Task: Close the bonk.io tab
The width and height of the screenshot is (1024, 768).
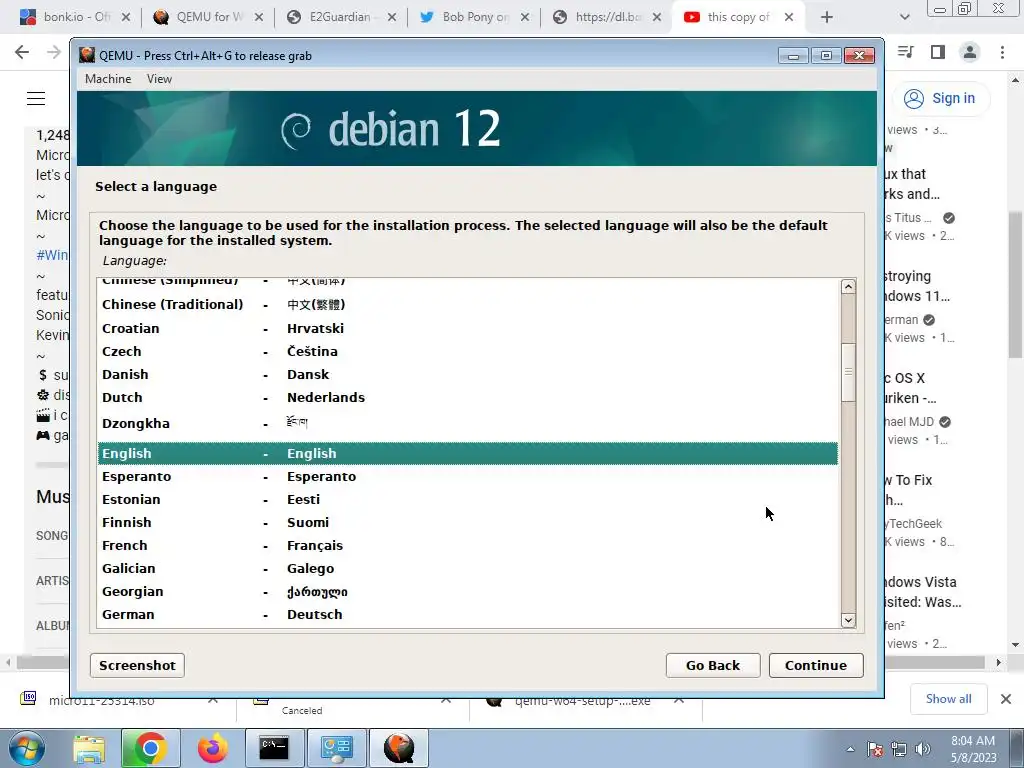Action: coord(126,17)
